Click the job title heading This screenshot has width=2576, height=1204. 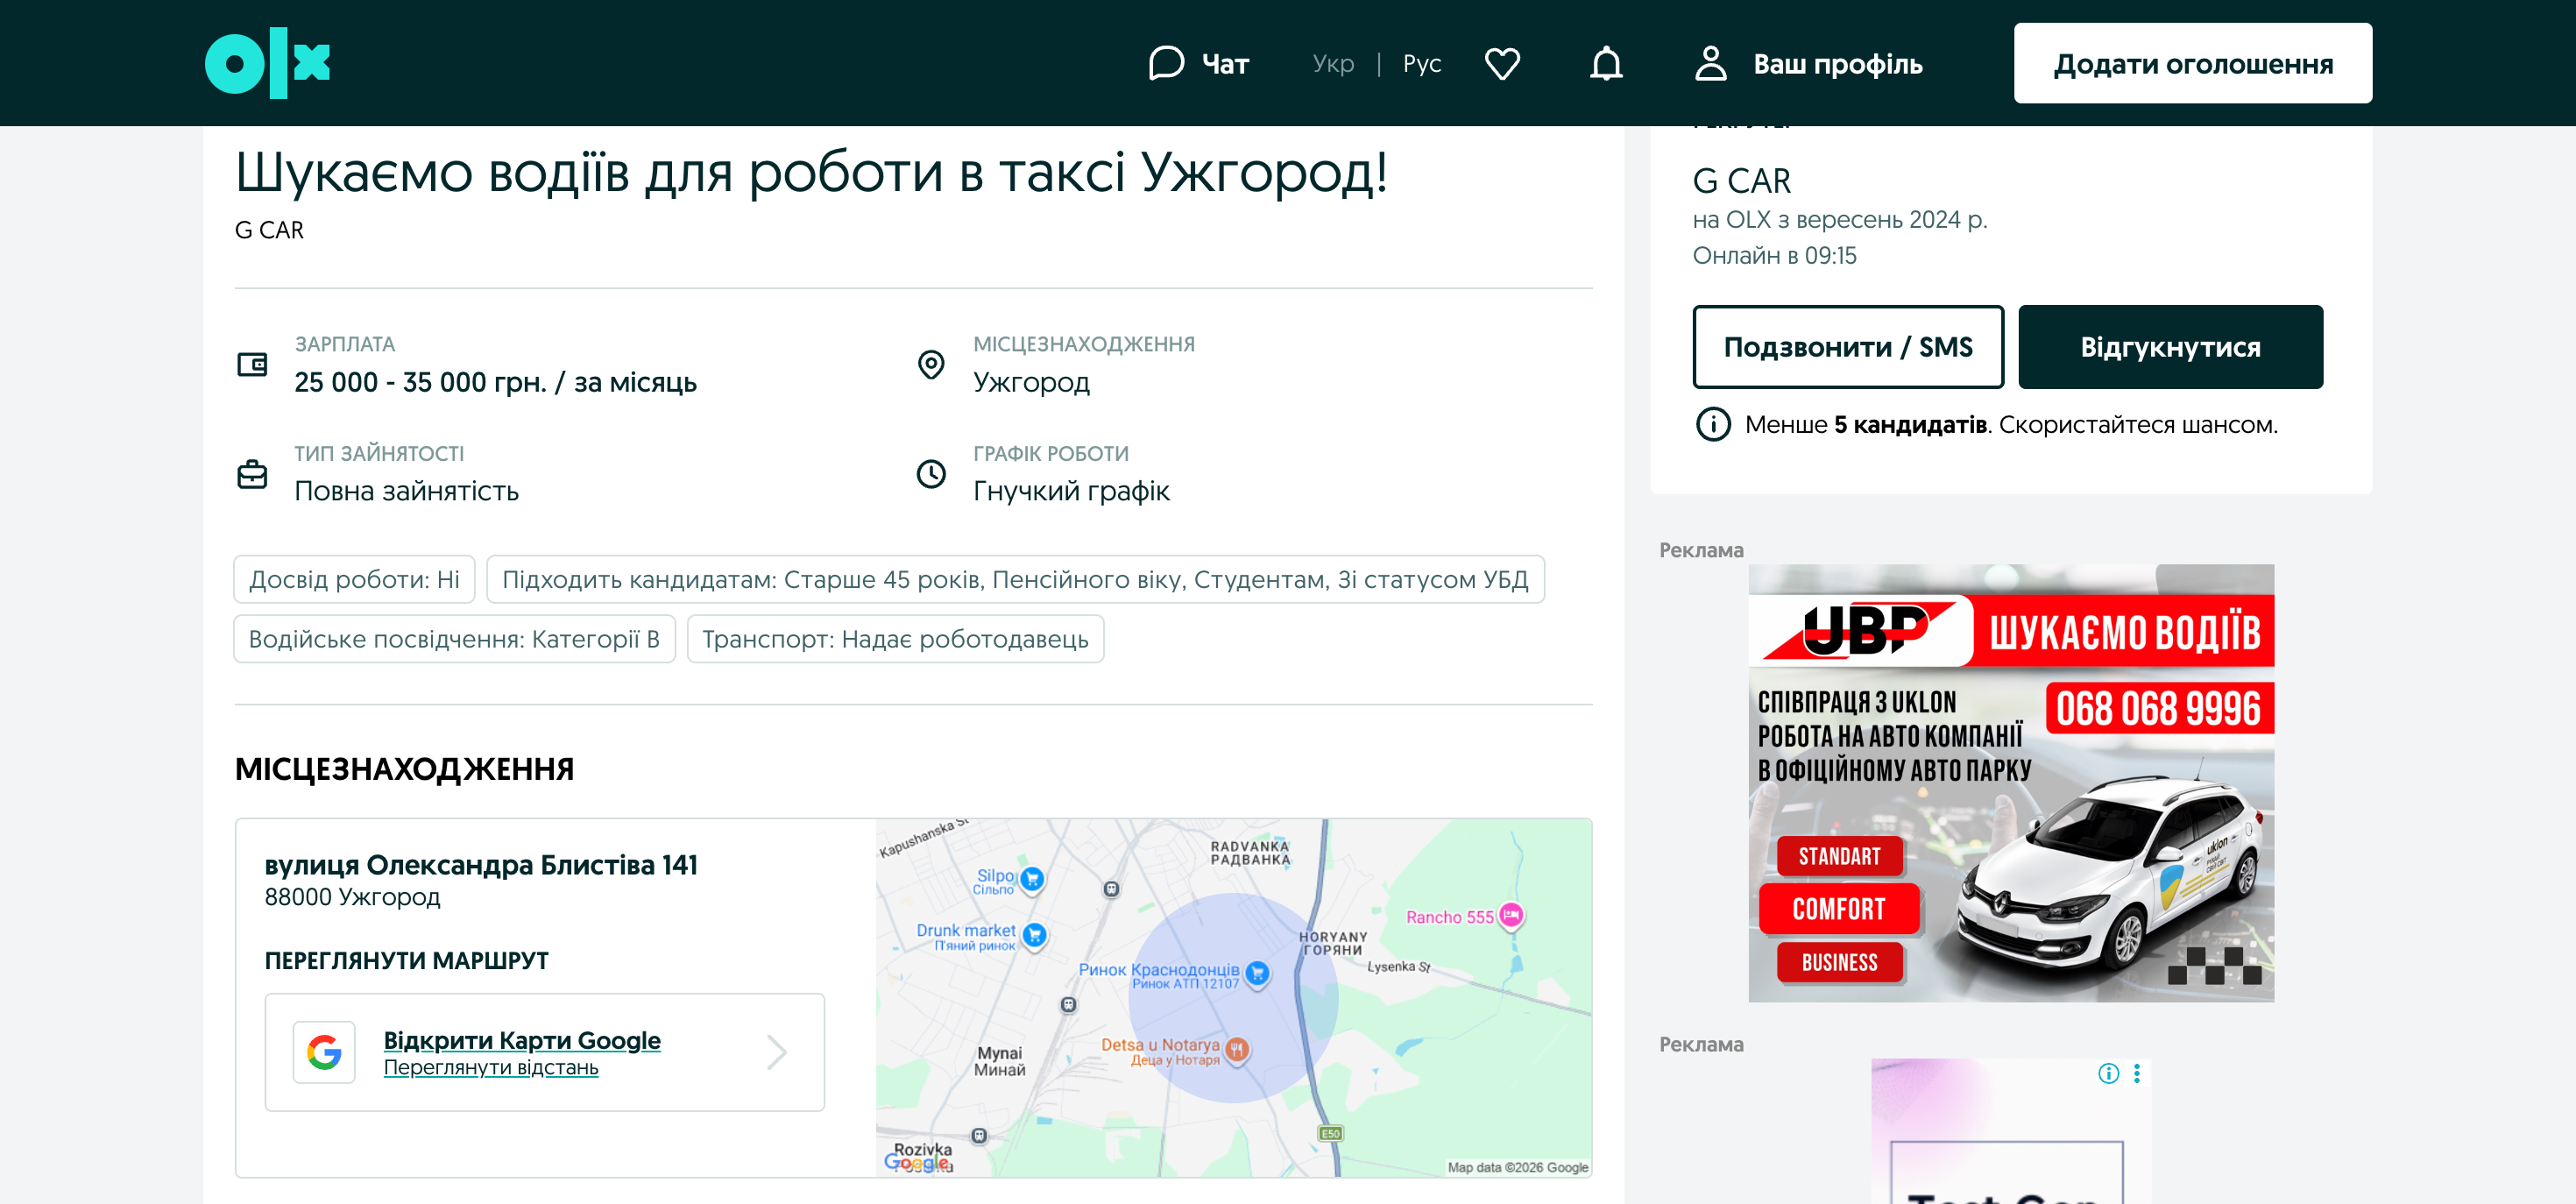[x=811, y=172]
